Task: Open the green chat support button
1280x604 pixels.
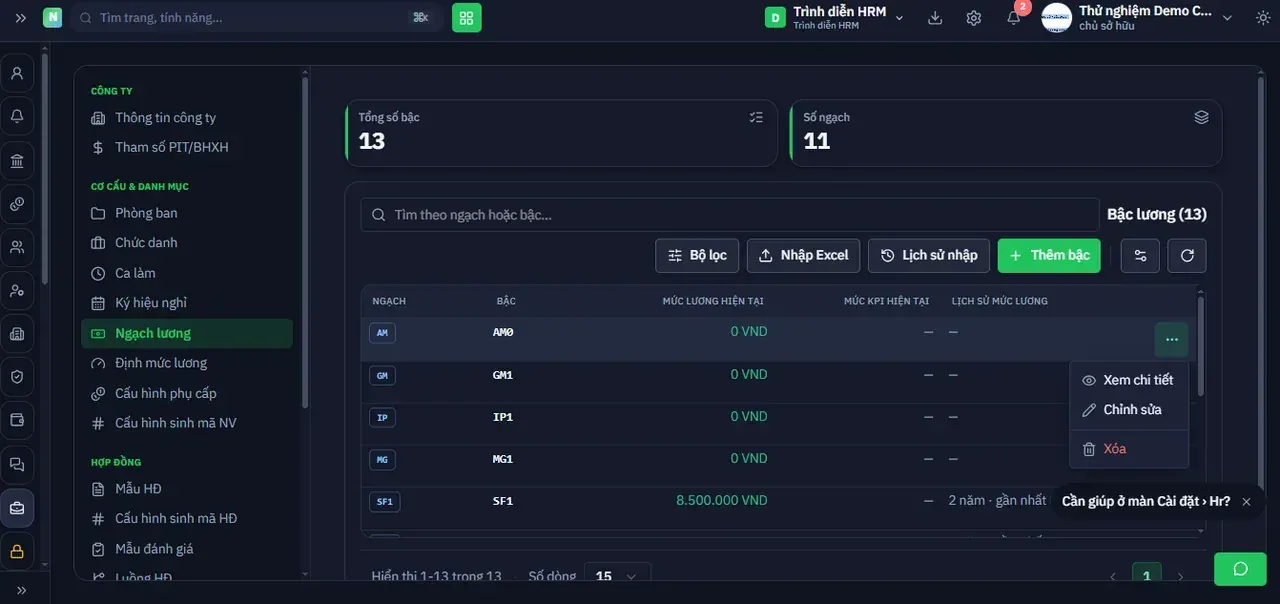Action: coord(1240,569)
